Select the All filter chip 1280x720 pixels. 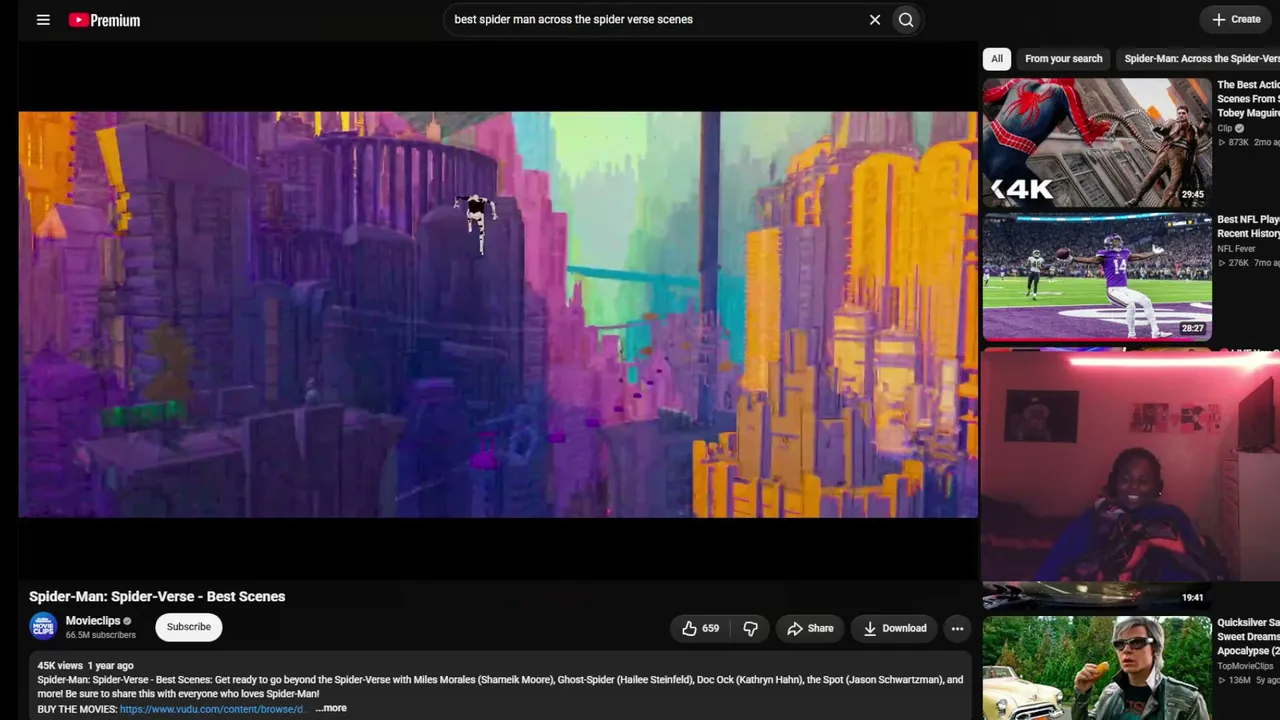point(997,59)
